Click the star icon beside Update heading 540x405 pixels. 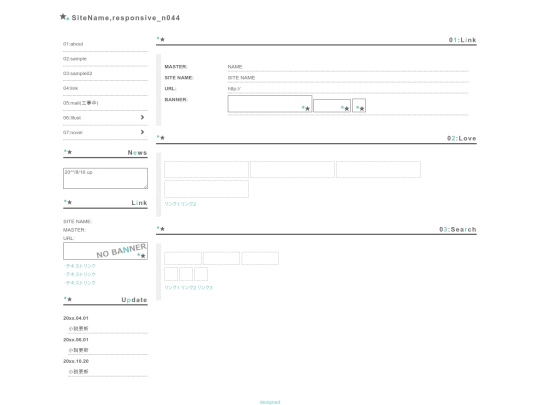[x=68, y=299]
